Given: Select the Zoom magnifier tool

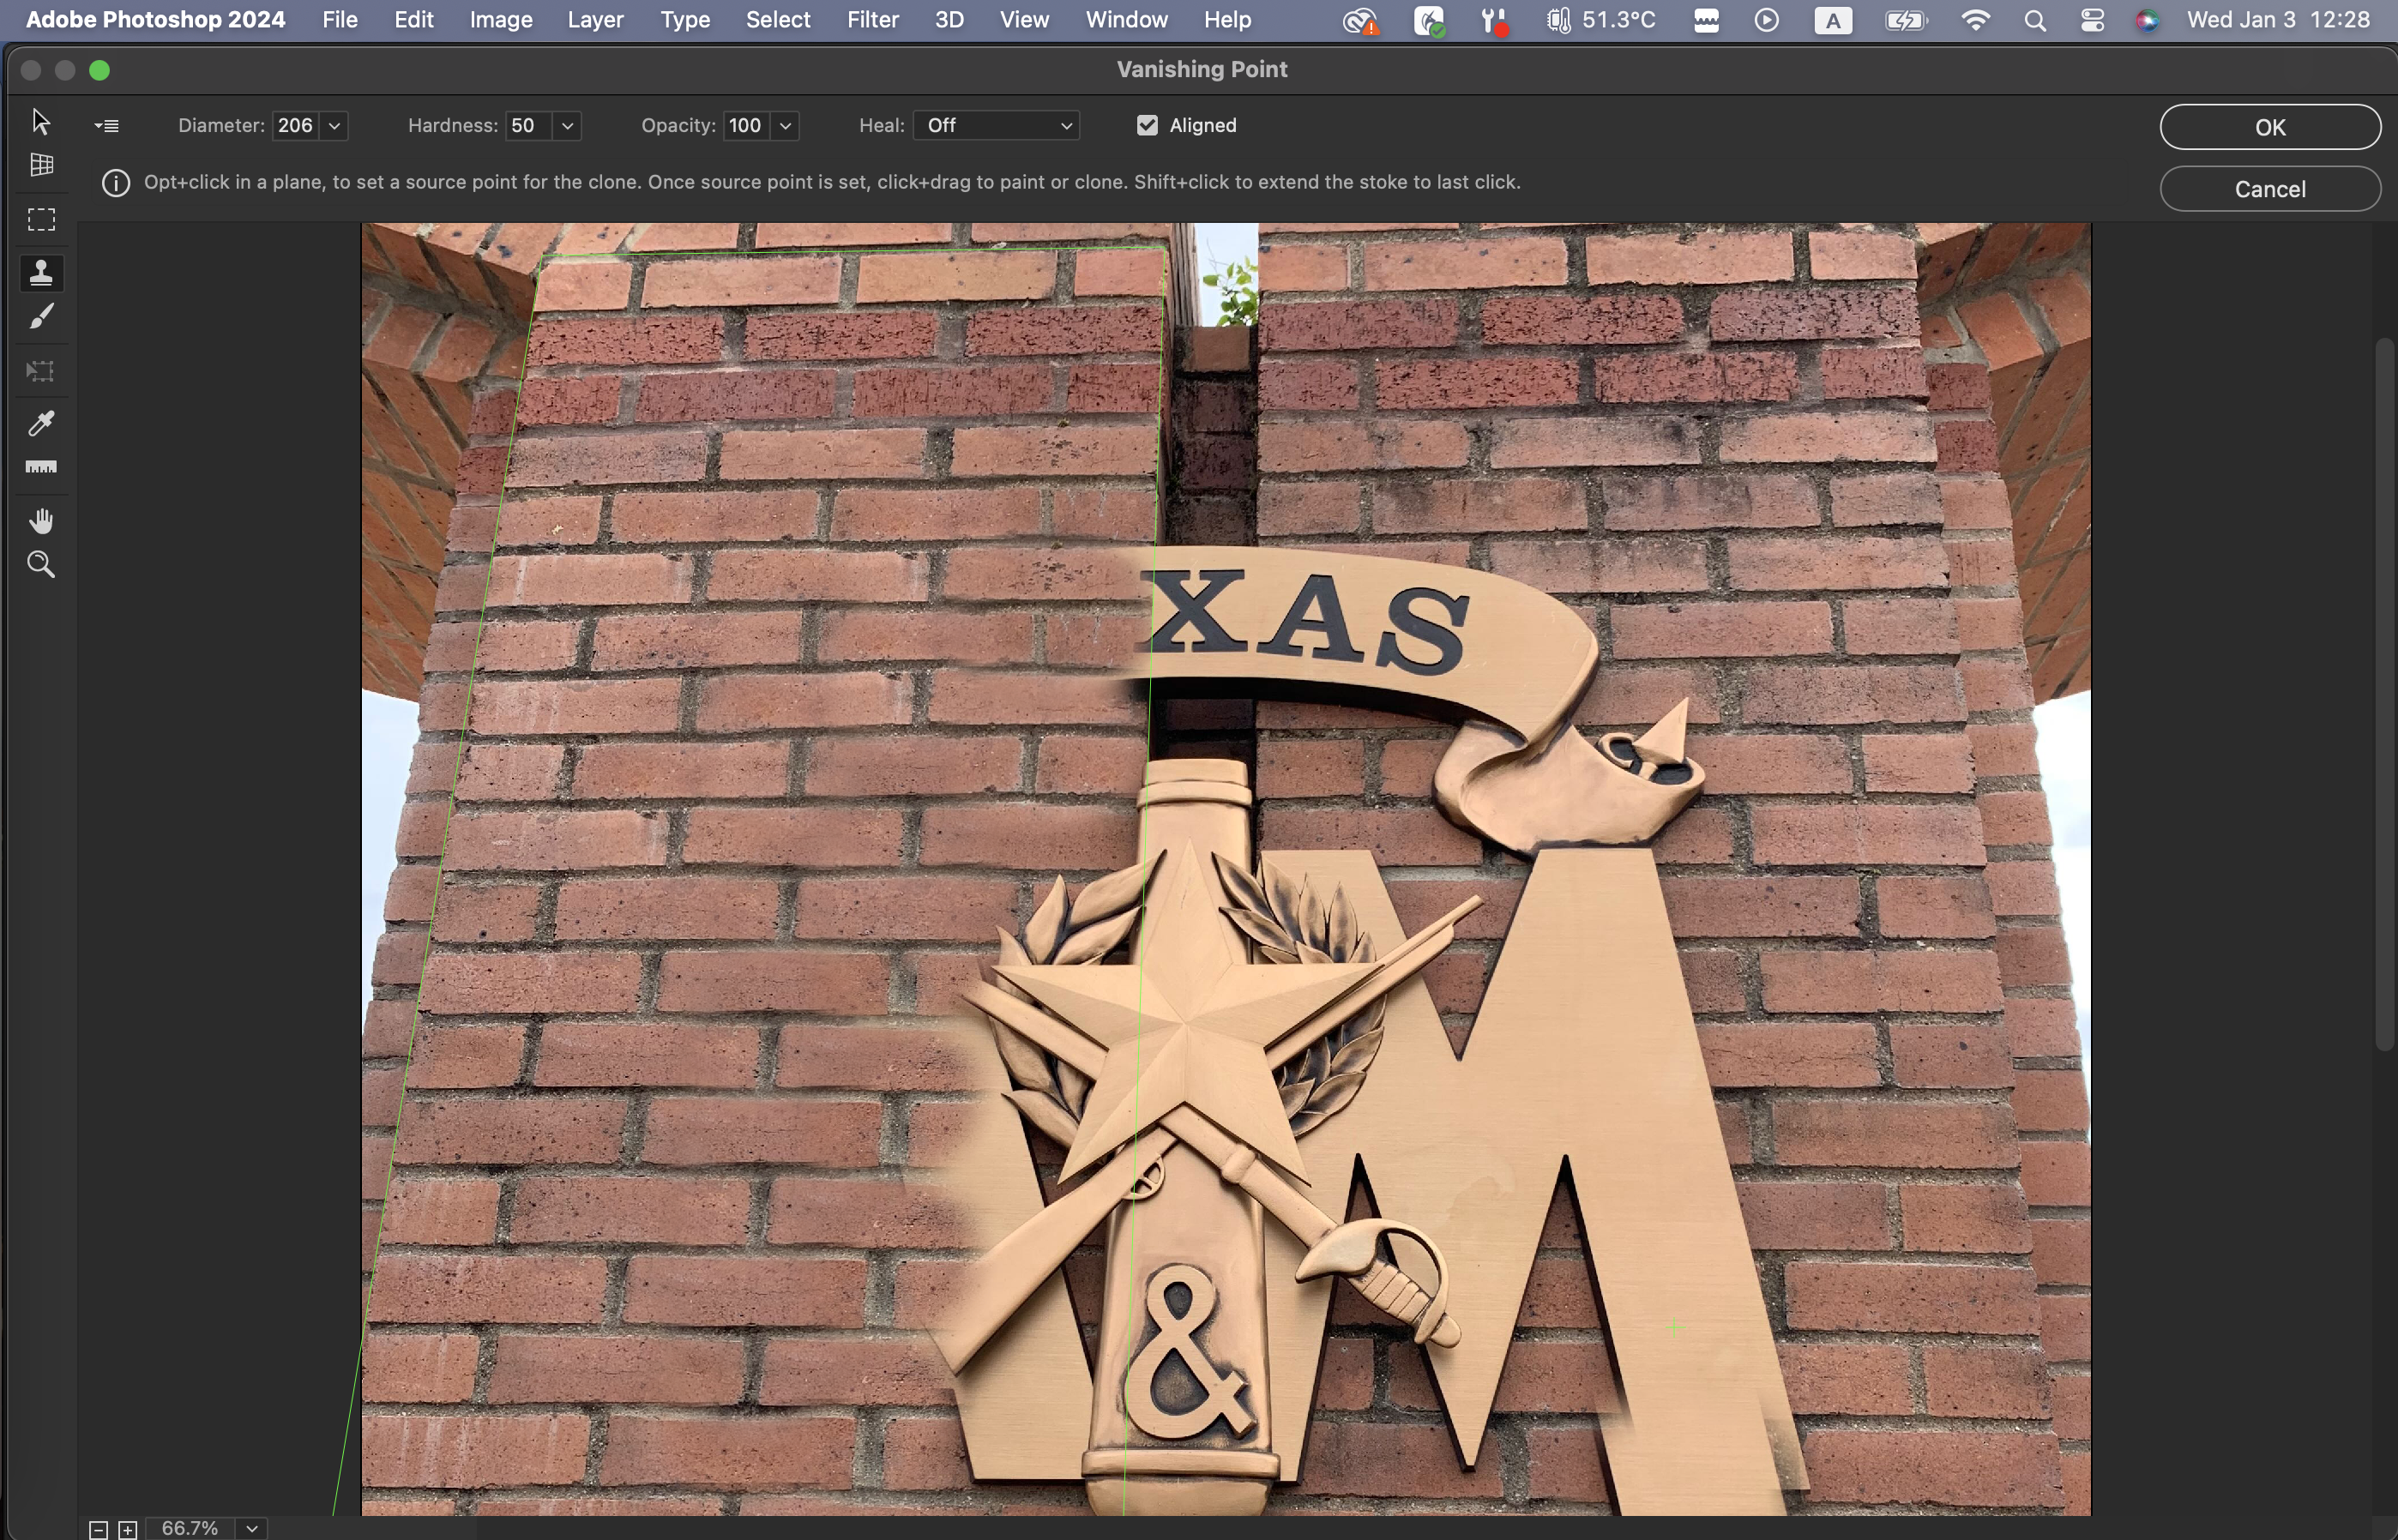Looking at the screenshot, I should pyautogui.click(x=41, y=565).
